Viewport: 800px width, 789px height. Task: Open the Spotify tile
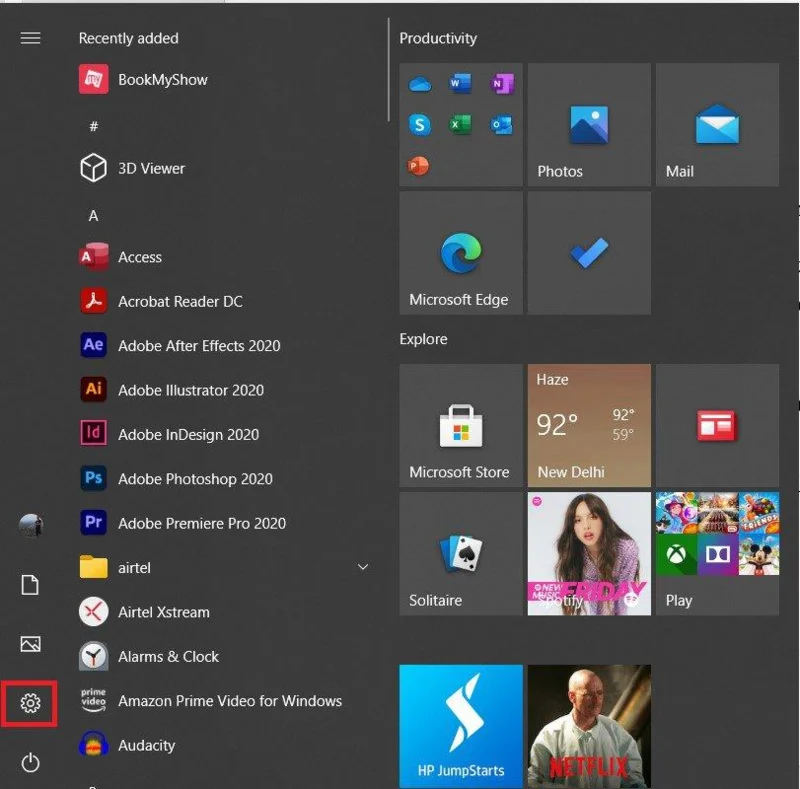click(x=589, y=553)
